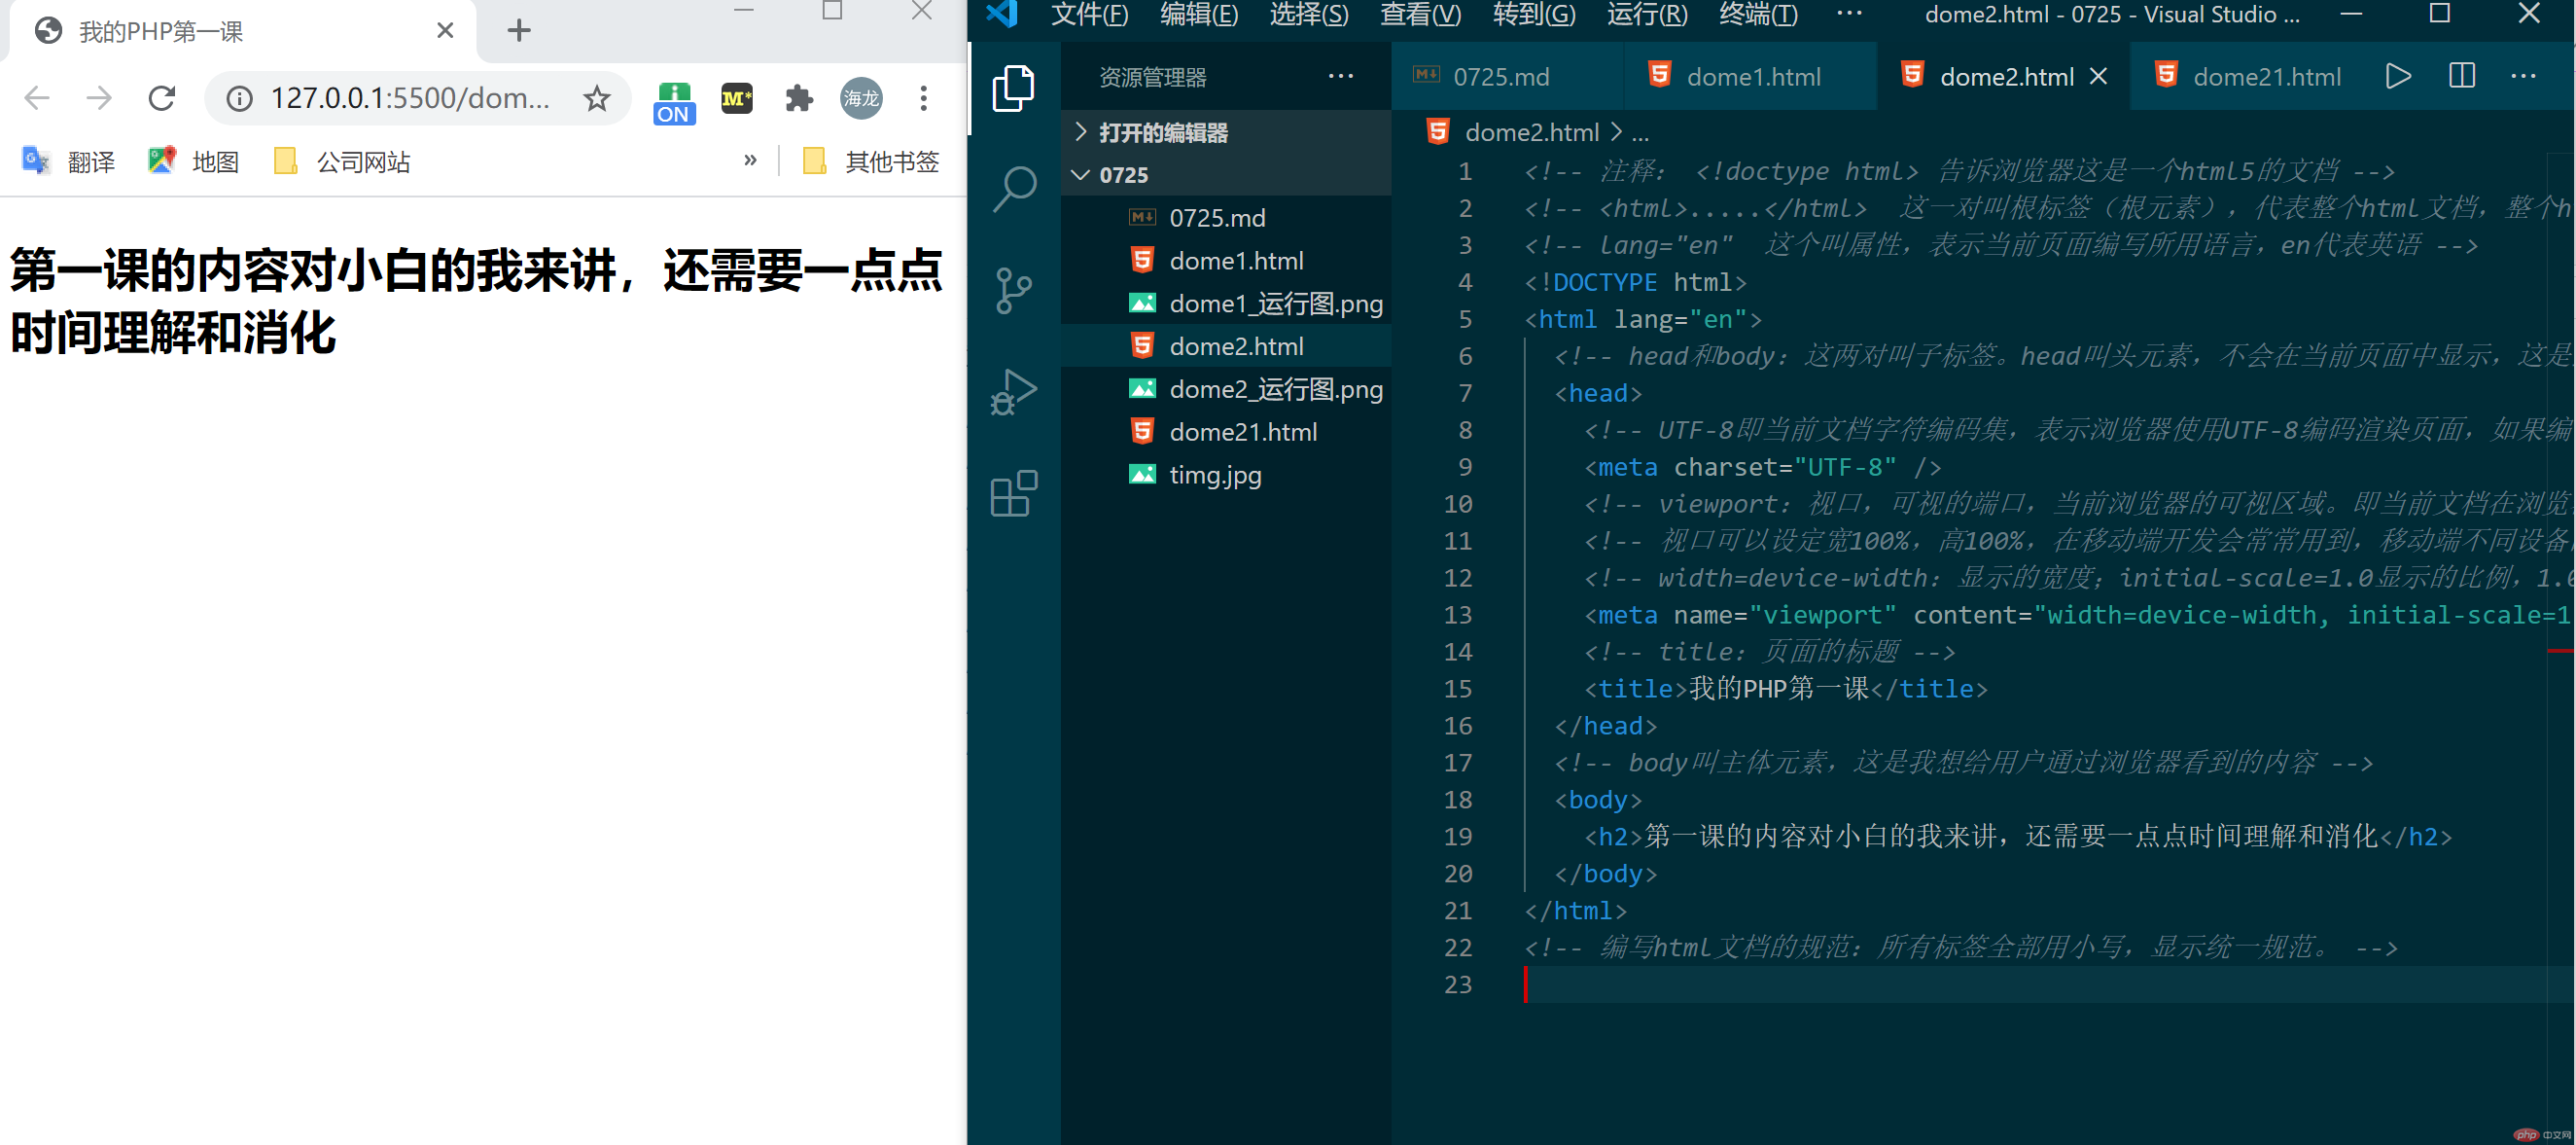Image resolution: width=2576 pixels, height=1145 pixels.
Task: Select dome2.html in the file tree
Action: point(1225,347)
